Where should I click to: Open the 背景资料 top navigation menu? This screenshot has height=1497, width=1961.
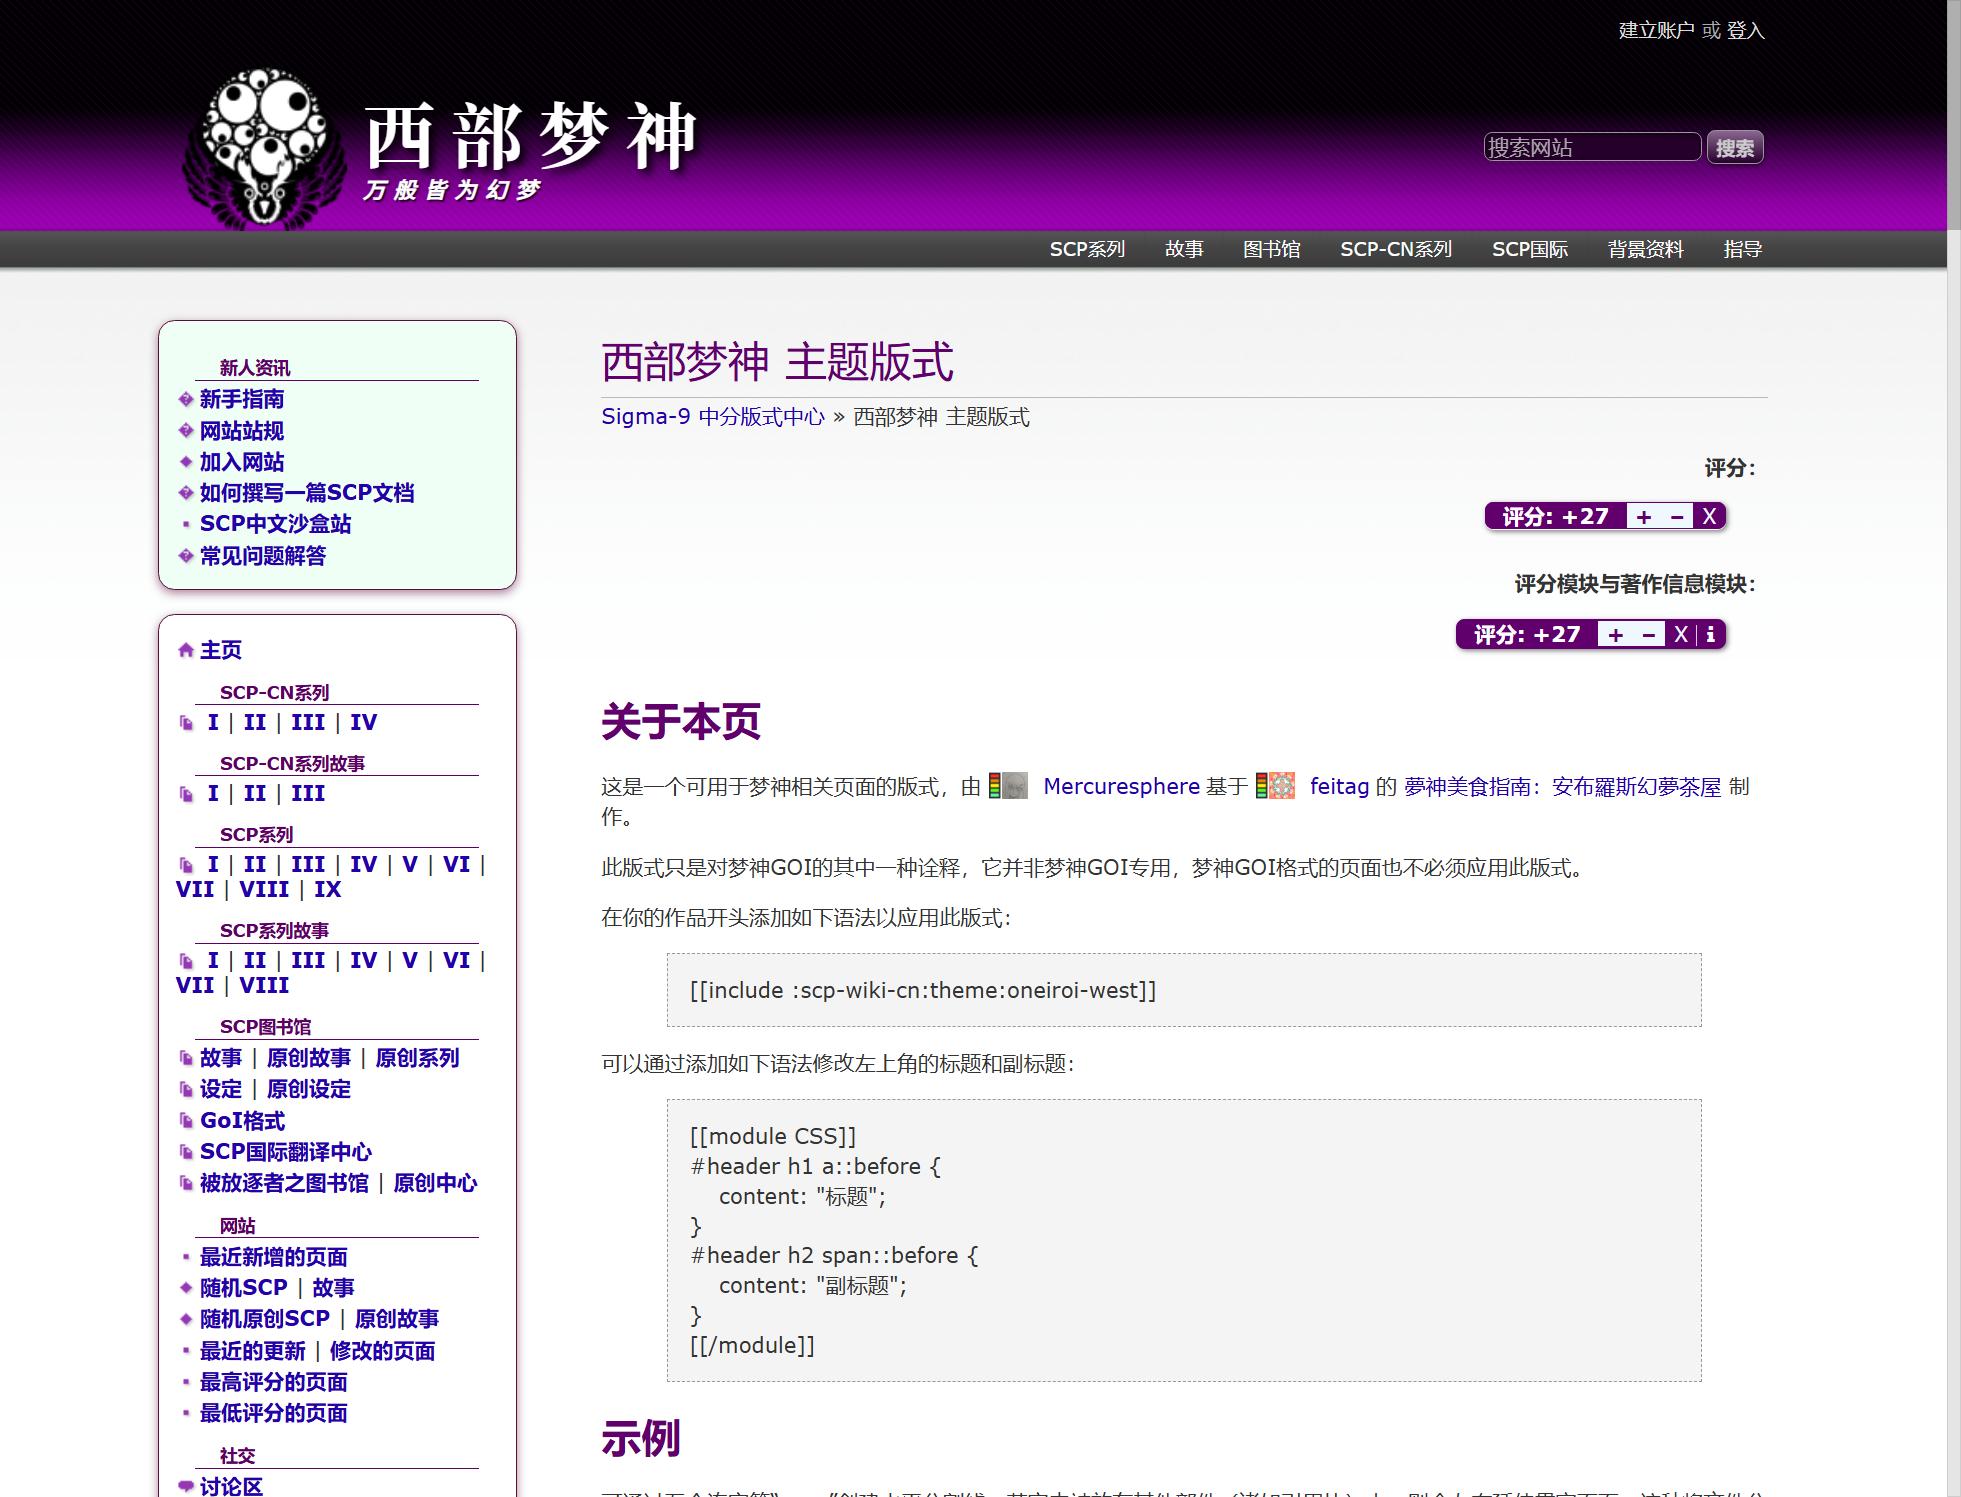pyautogui.click(x=1645, y=249)
